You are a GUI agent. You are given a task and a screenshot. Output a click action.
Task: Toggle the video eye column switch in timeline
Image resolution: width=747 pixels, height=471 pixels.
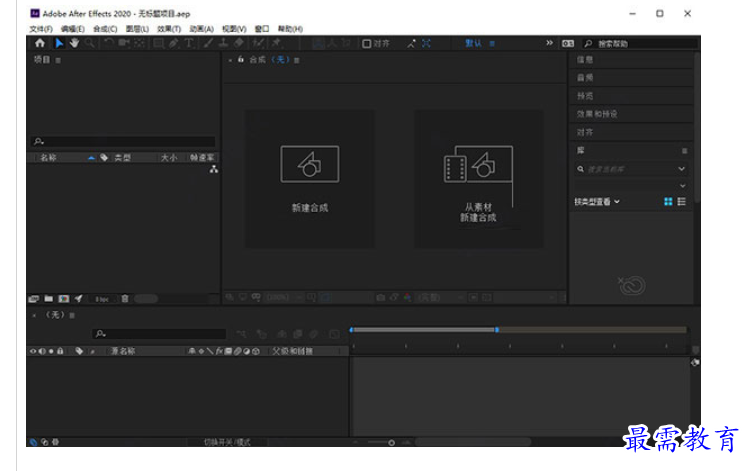tap(33, 351)
